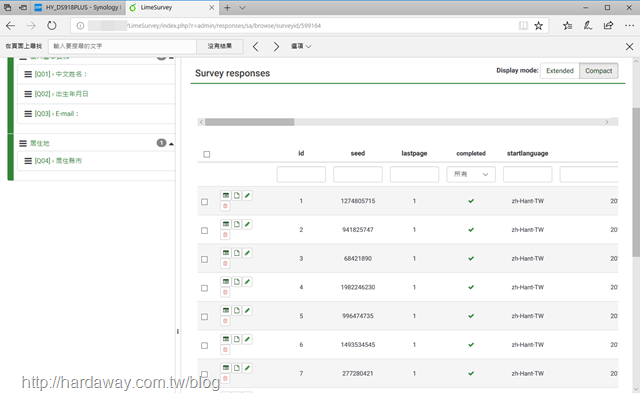This screenshot has width=640, height=393.
Task: Open the Favorites hub icon
Action: 567,26
